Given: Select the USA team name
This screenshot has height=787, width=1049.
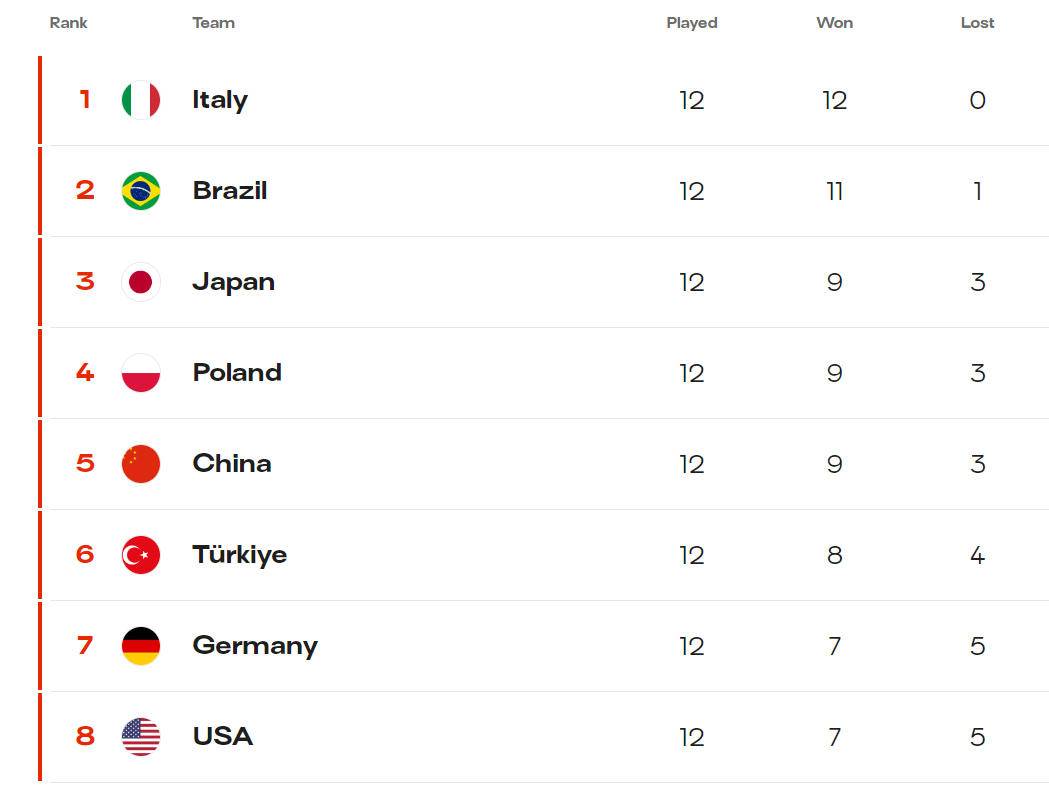Looking at the screenshot, I should tap(223, 737).
